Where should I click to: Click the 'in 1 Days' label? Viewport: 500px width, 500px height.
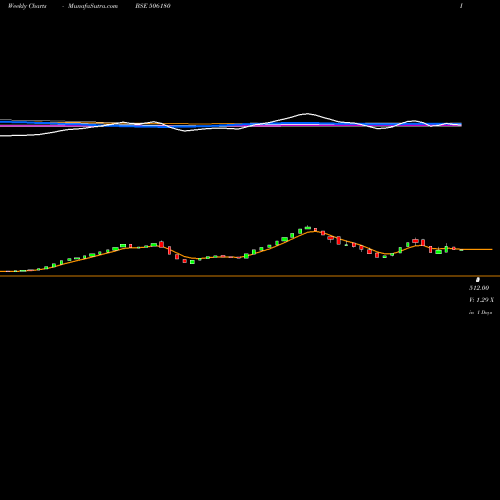[481, 313]
